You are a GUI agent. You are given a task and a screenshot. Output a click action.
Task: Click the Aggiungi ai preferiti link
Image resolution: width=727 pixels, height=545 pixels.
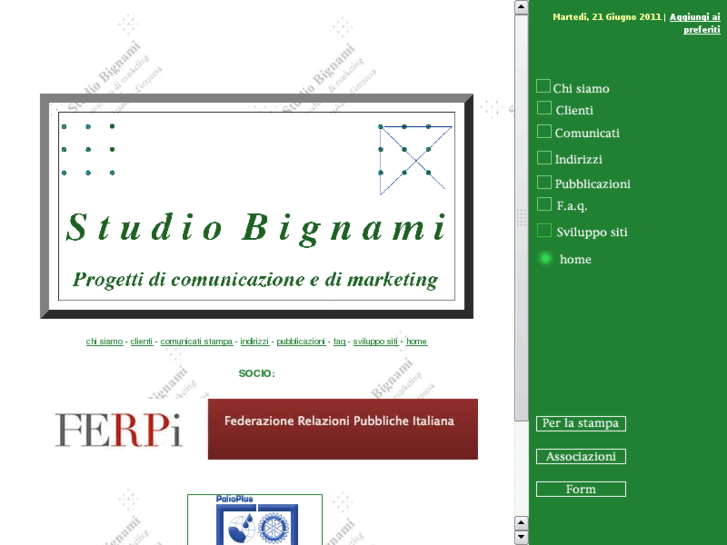695,23
